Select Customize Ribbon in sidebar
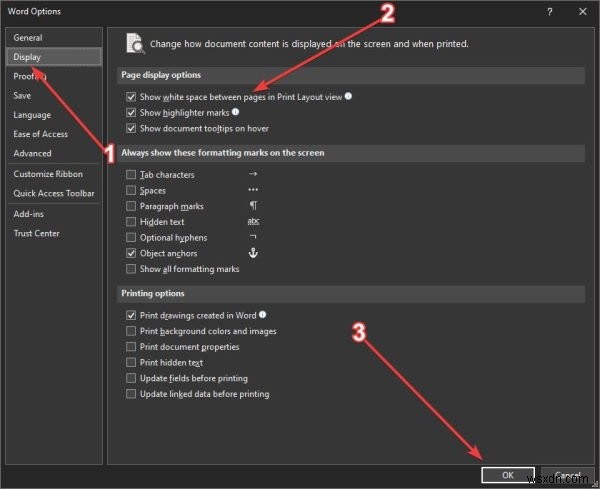This screenshot has width=600, height=489. (x=46, y=174)
